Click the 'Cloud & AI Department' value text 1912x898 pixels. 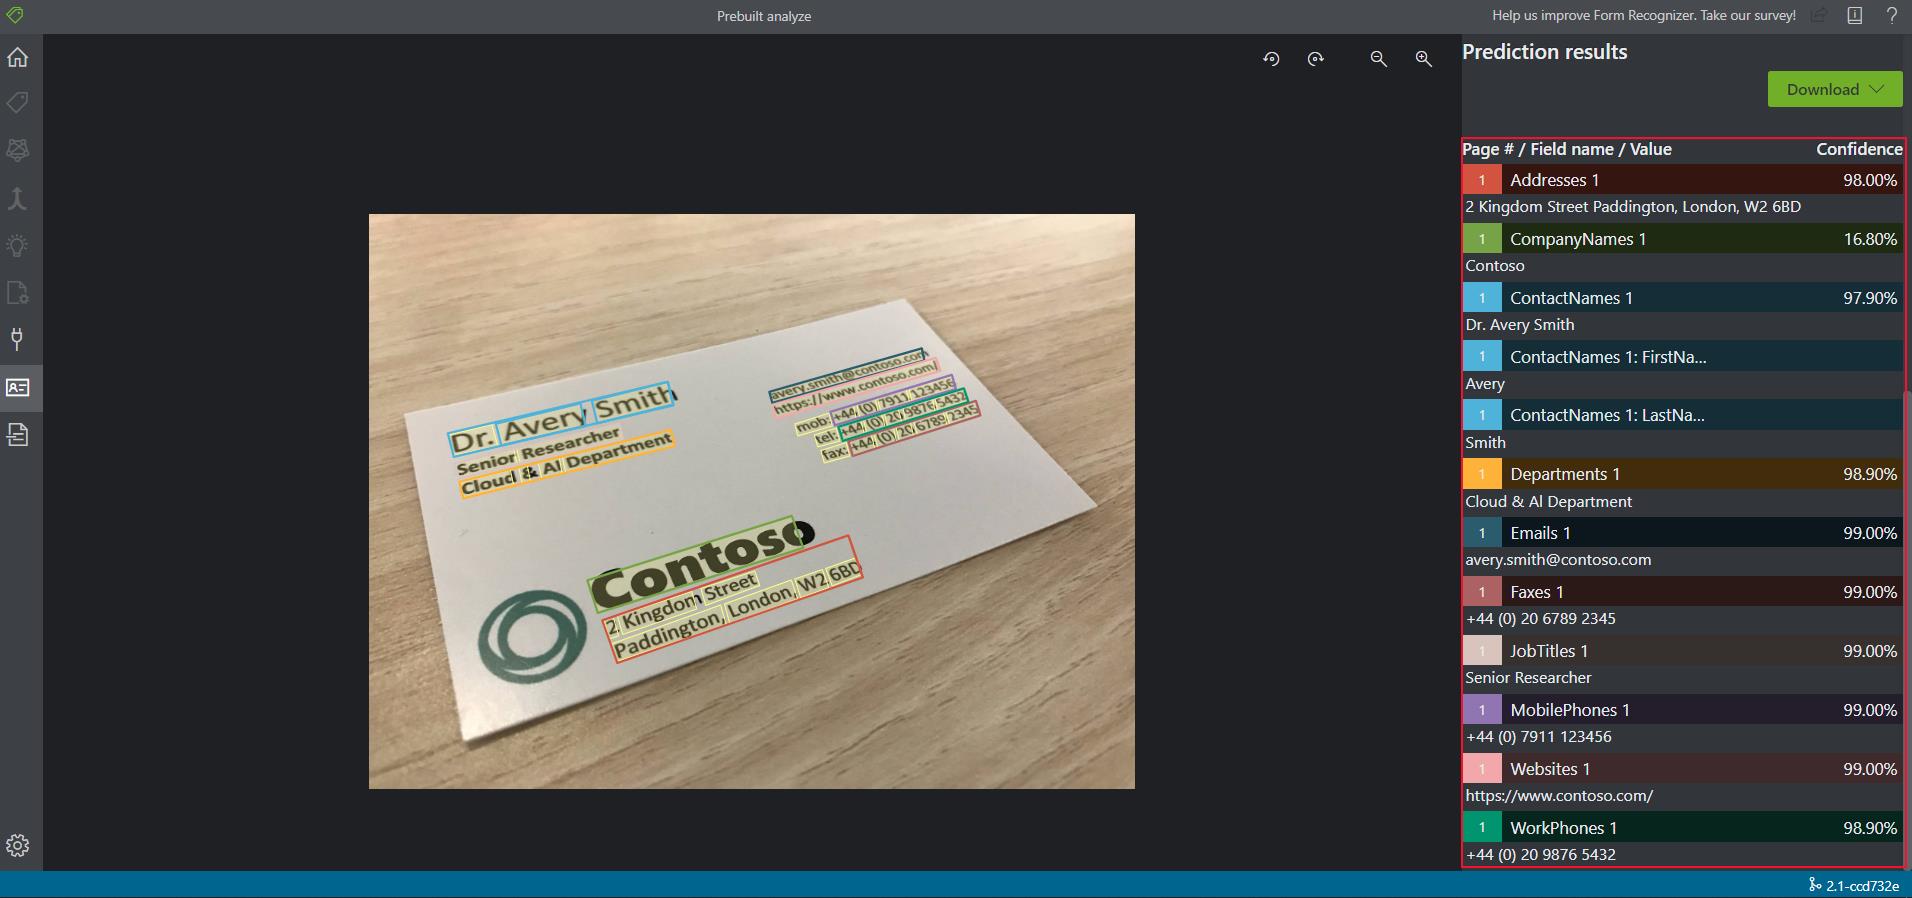[x=1548, y=502]
